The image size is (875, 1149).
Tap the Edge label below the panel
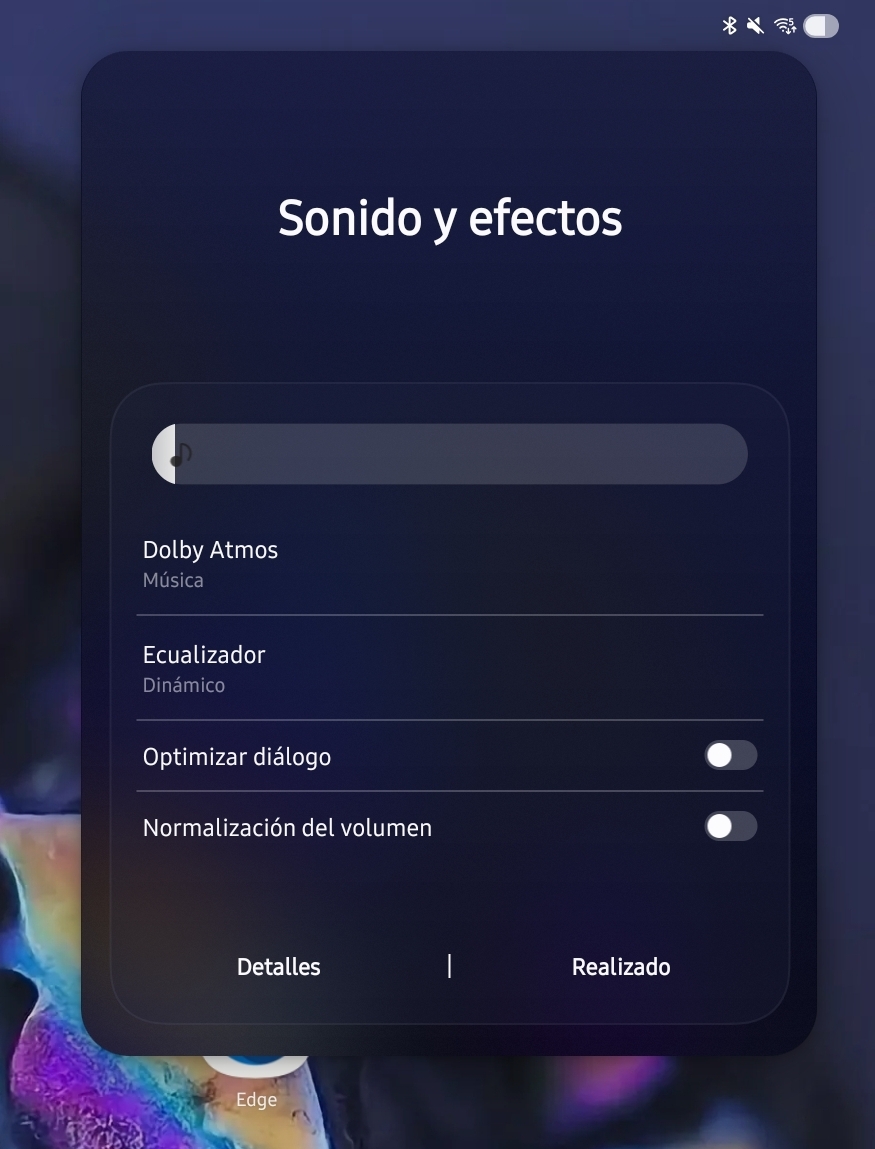(256, 1099)
